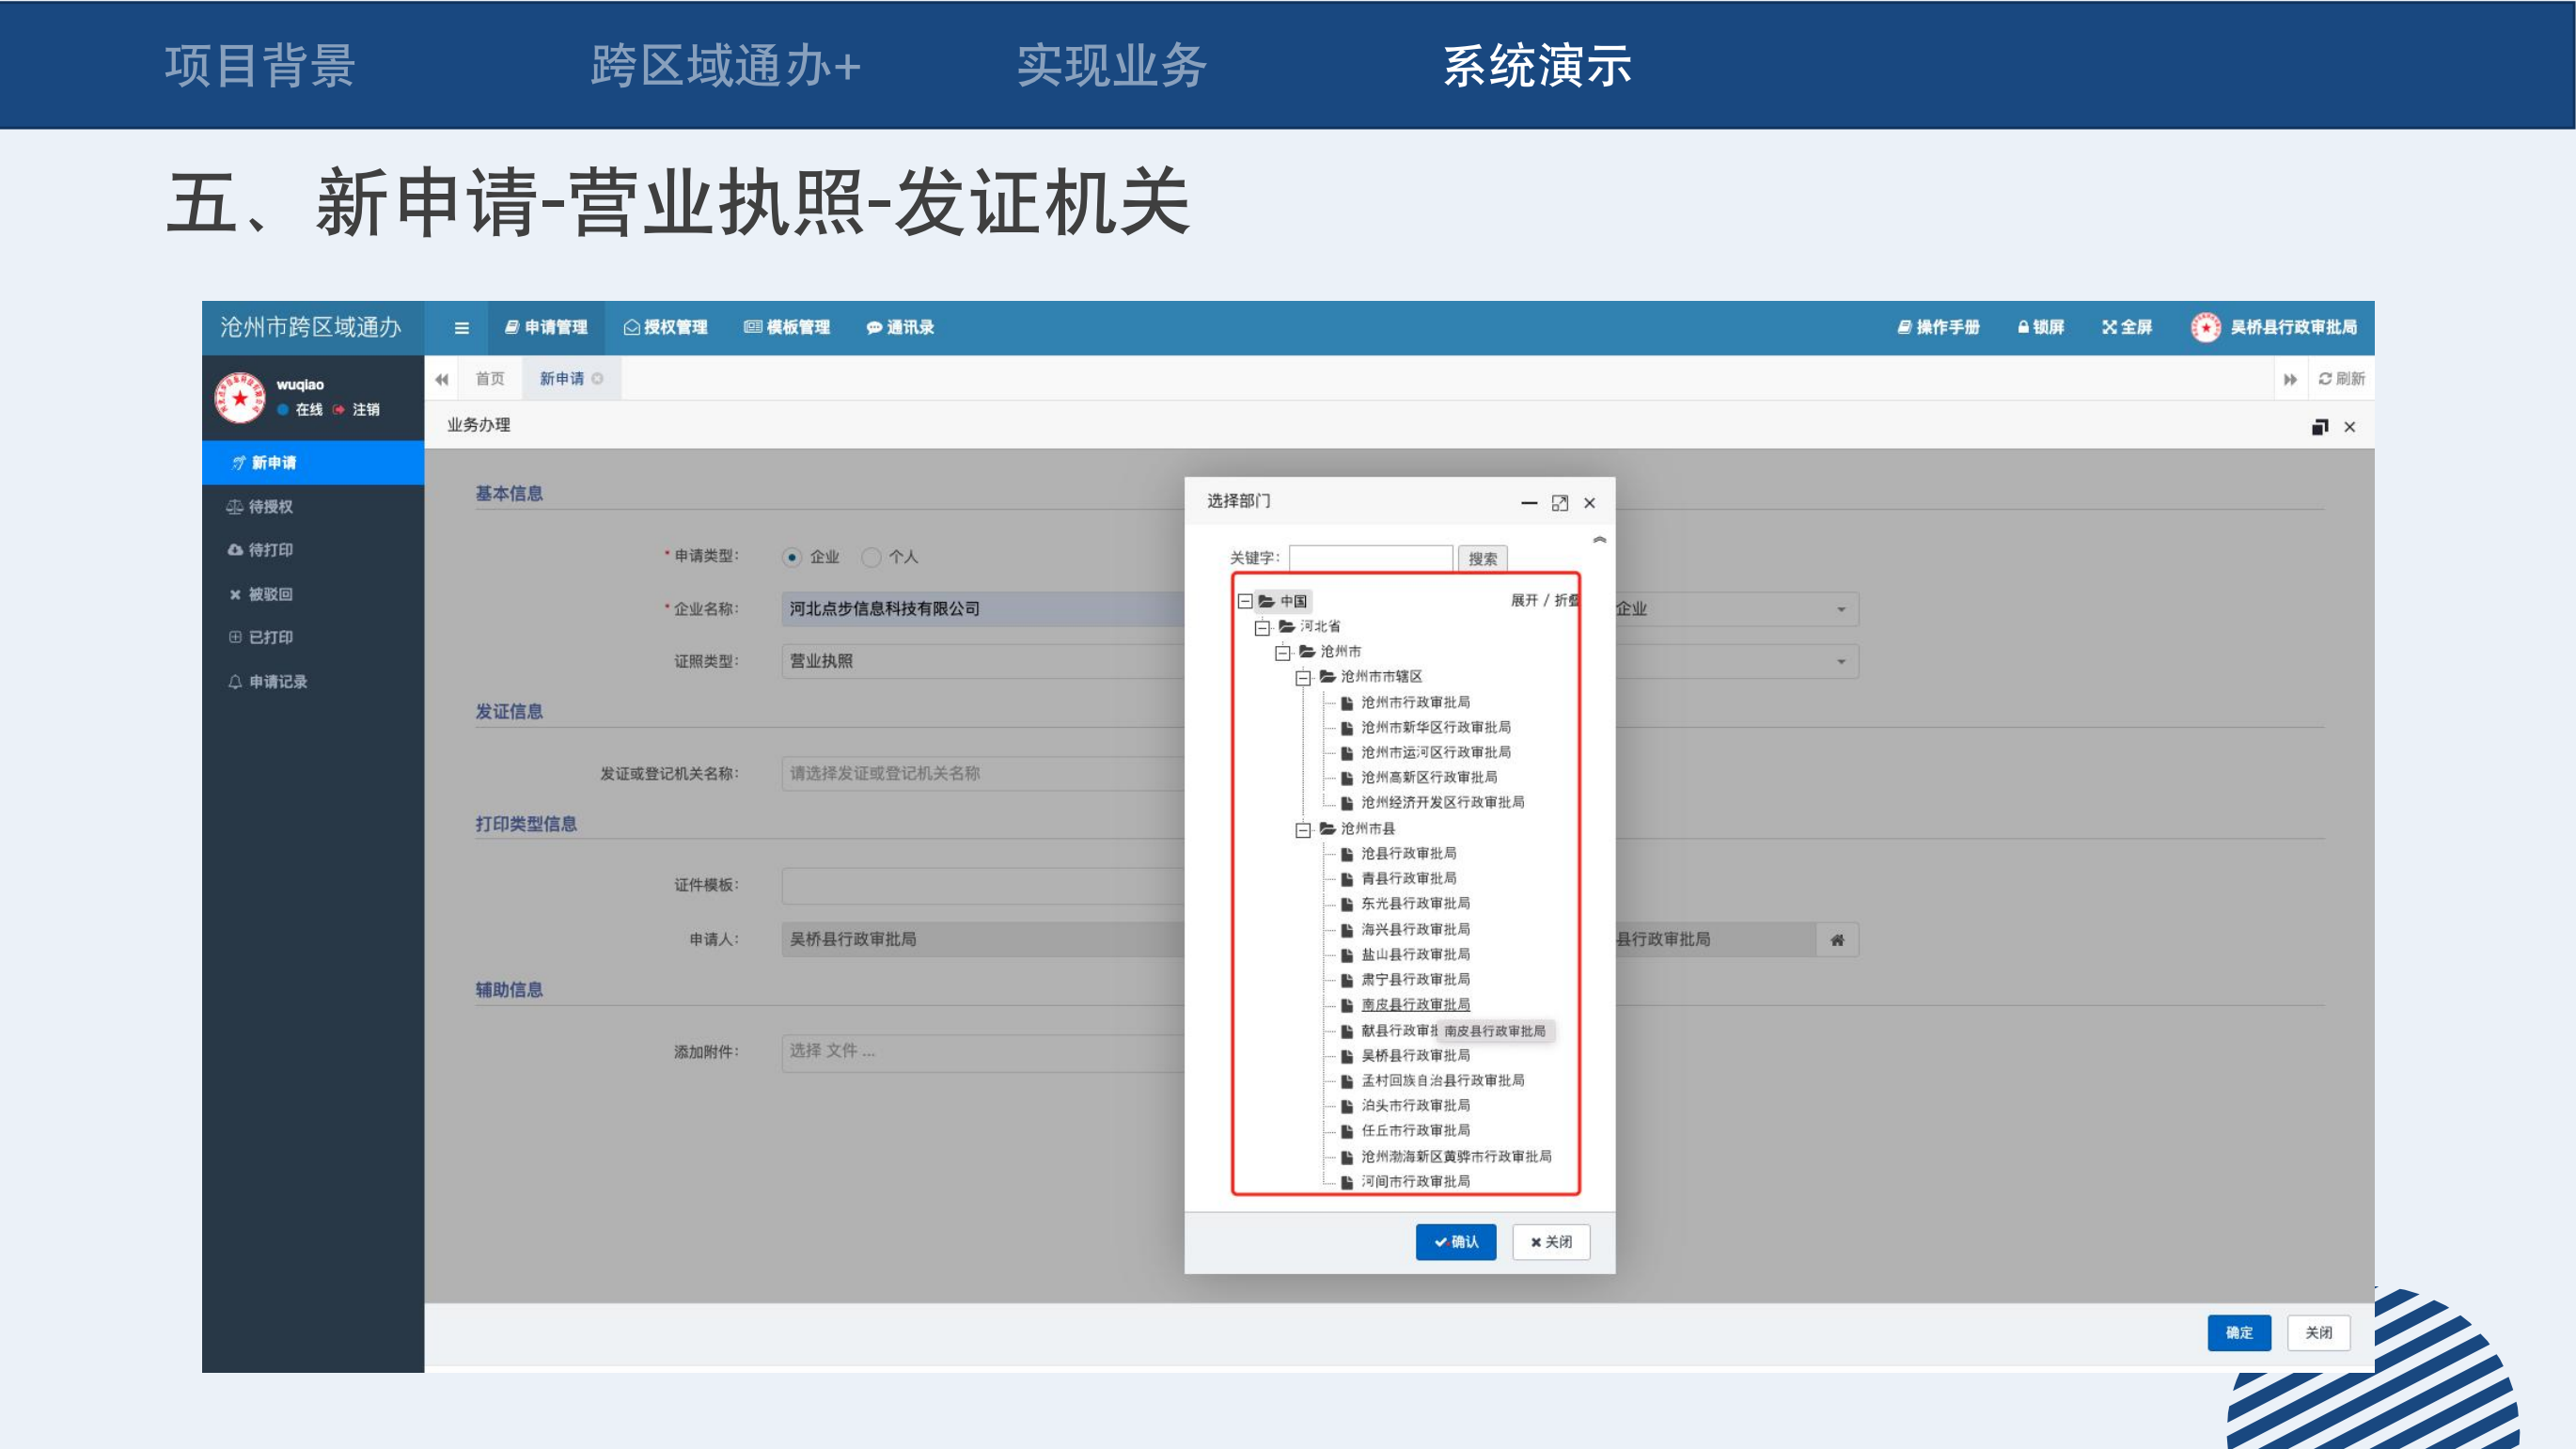Open 申请记录 in the sidebar
This screenshot has width=2576, height=1449.
(277, 682)
